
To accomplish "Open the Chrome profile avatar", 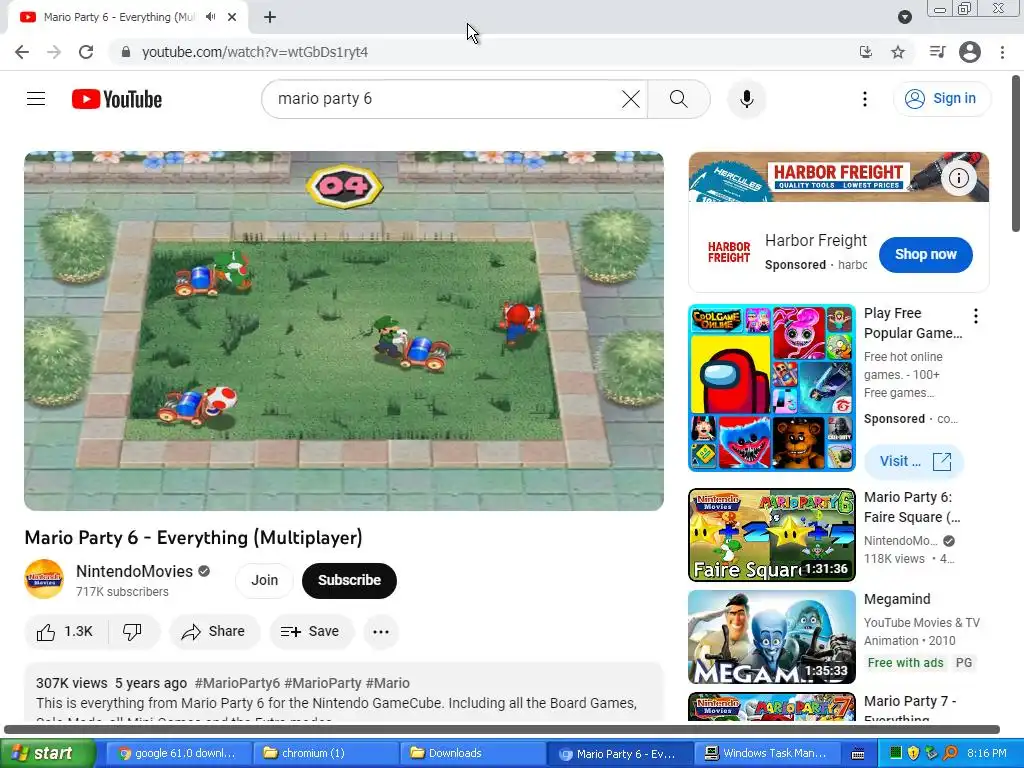I will 970,52.
